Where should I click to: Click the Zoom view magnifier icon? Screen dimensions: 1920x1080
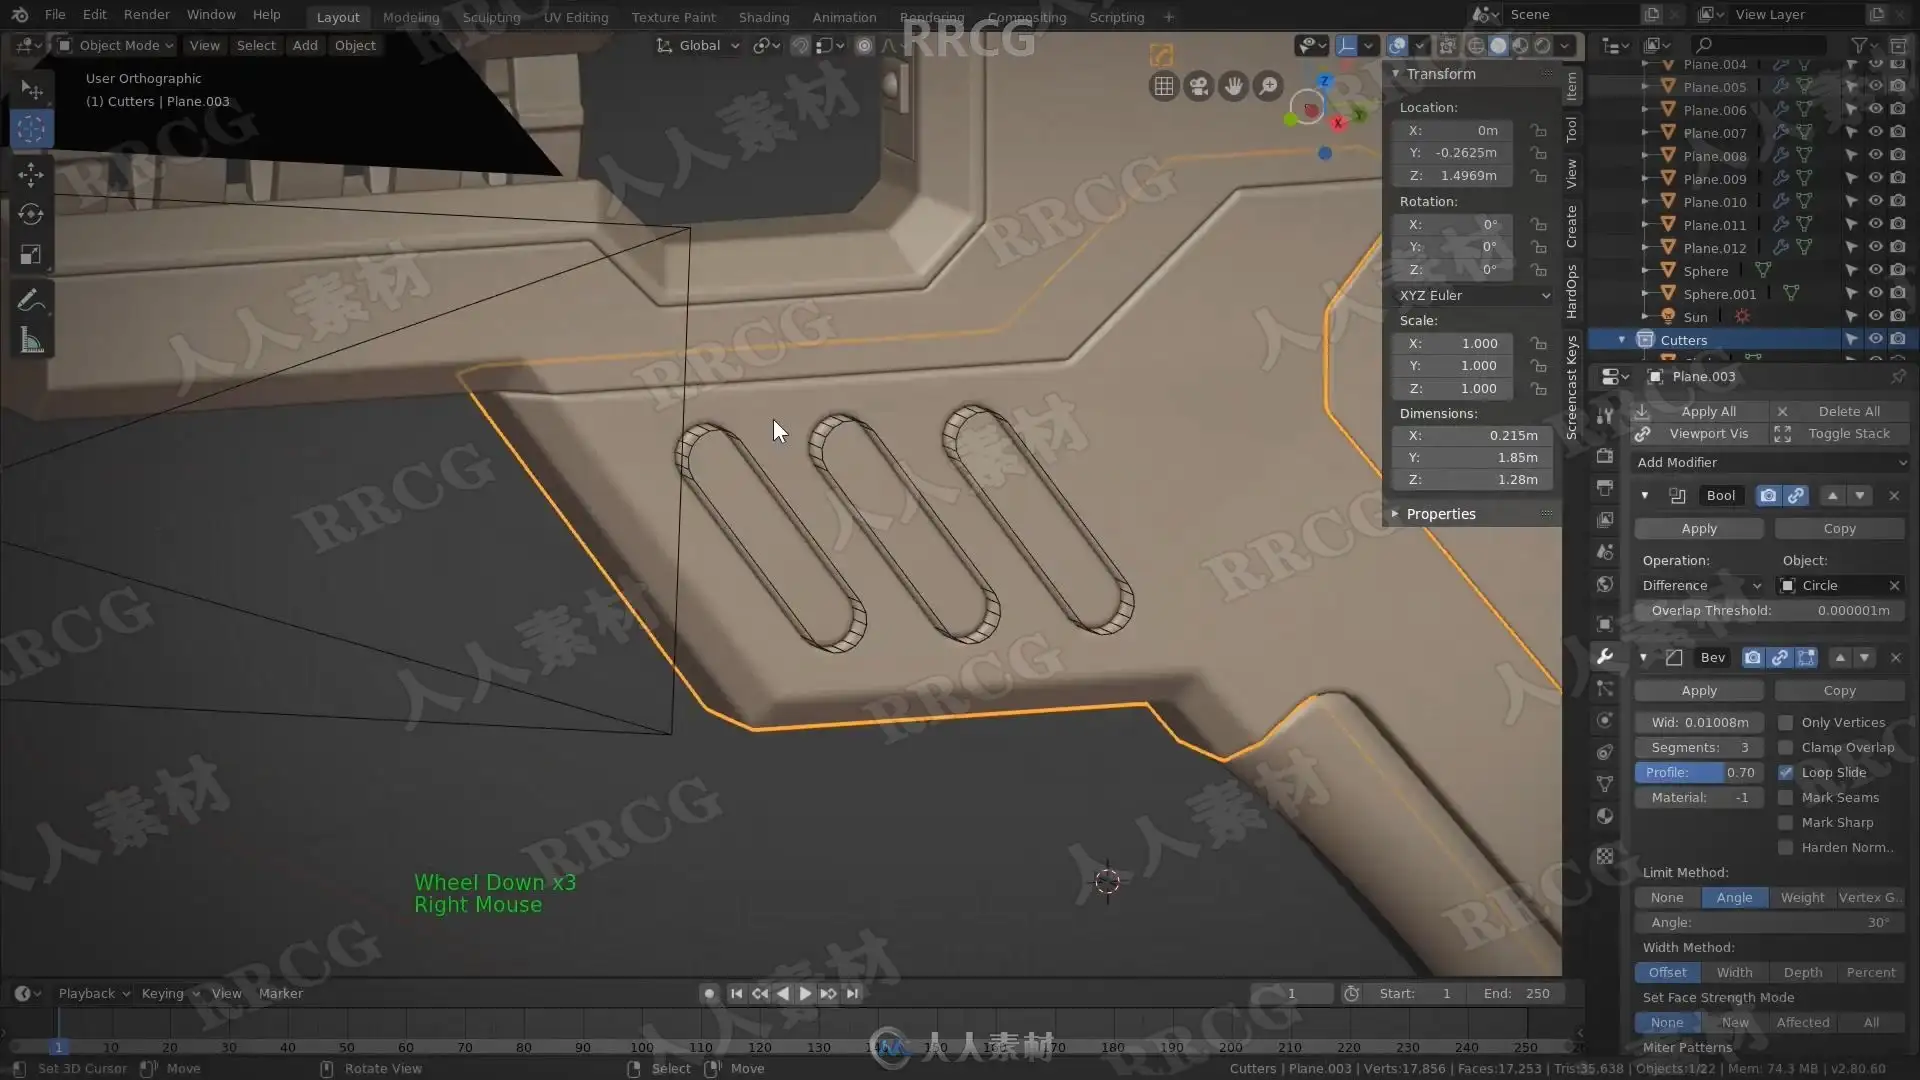click(1268, 87)
